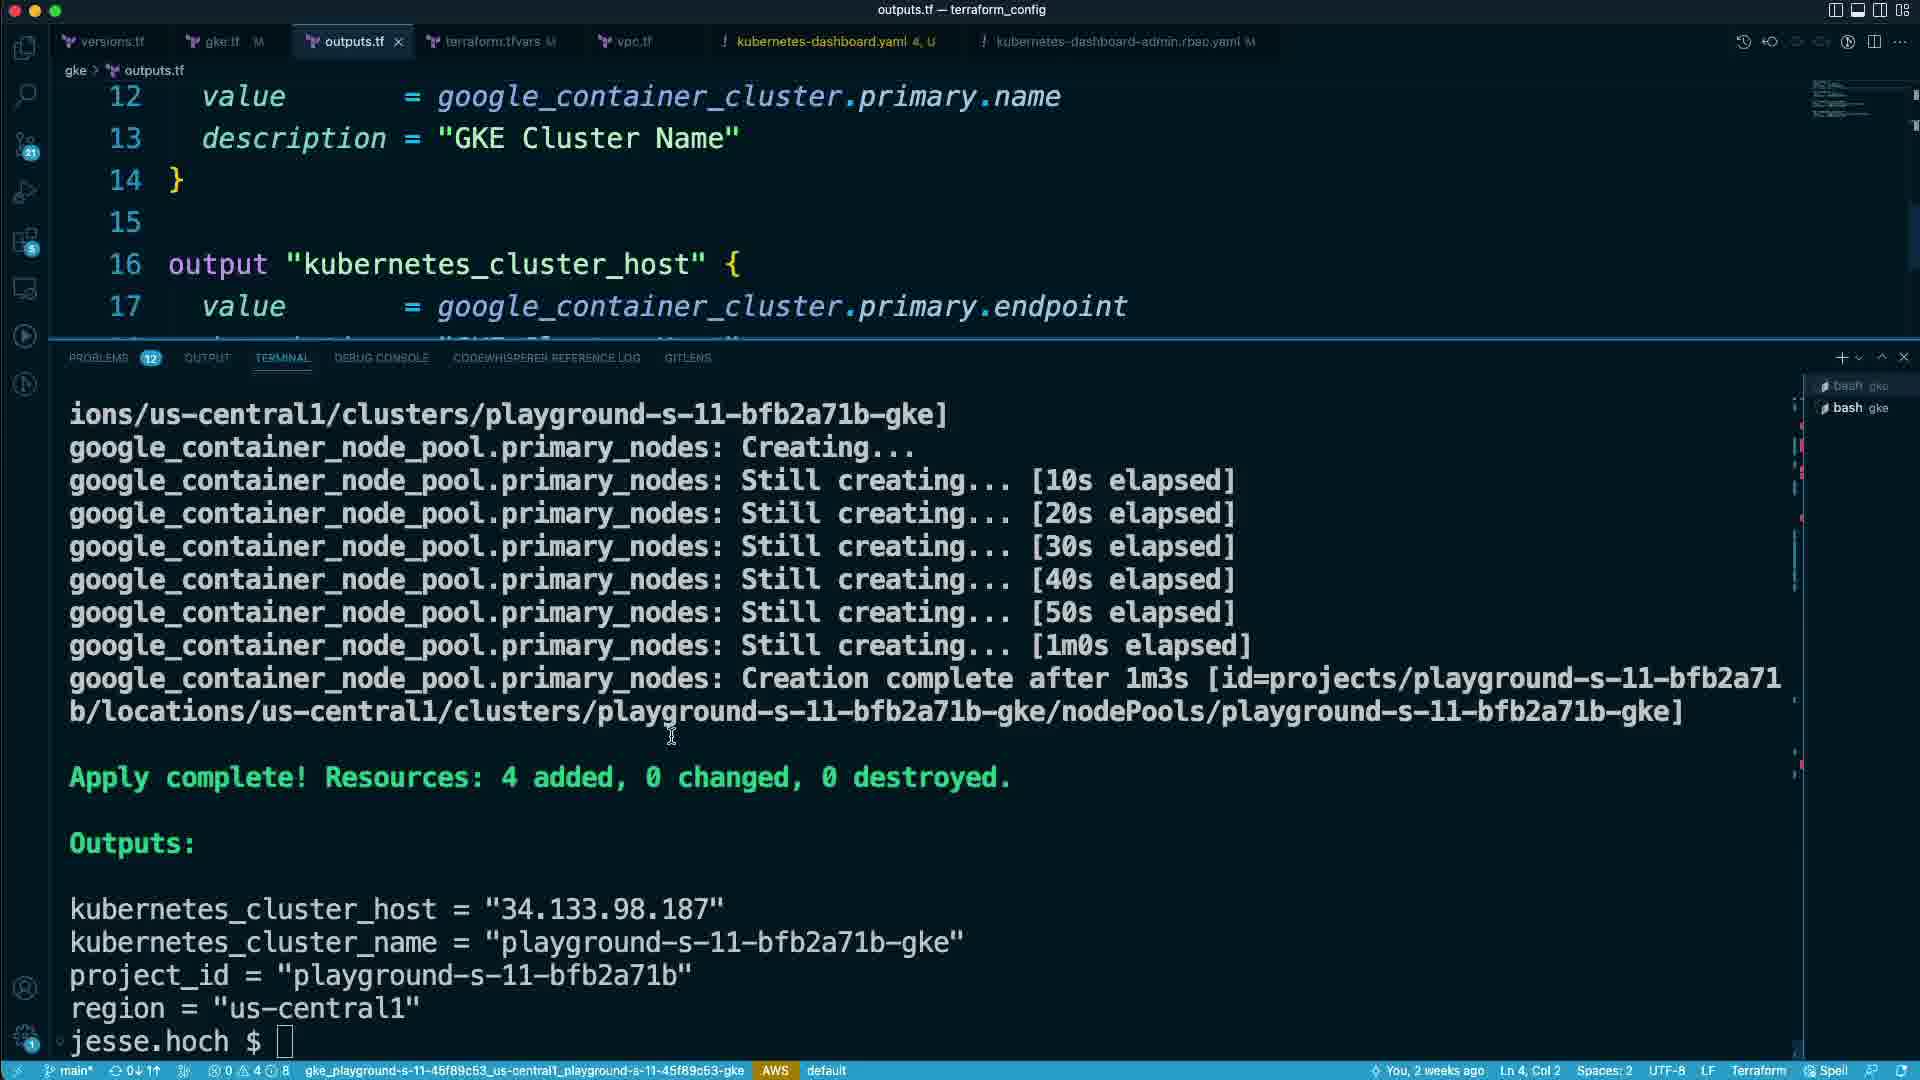The image size is (1920, 1080).
Task: Open the editor More Actions ellipsis menu
Action: click(1900, 42)
